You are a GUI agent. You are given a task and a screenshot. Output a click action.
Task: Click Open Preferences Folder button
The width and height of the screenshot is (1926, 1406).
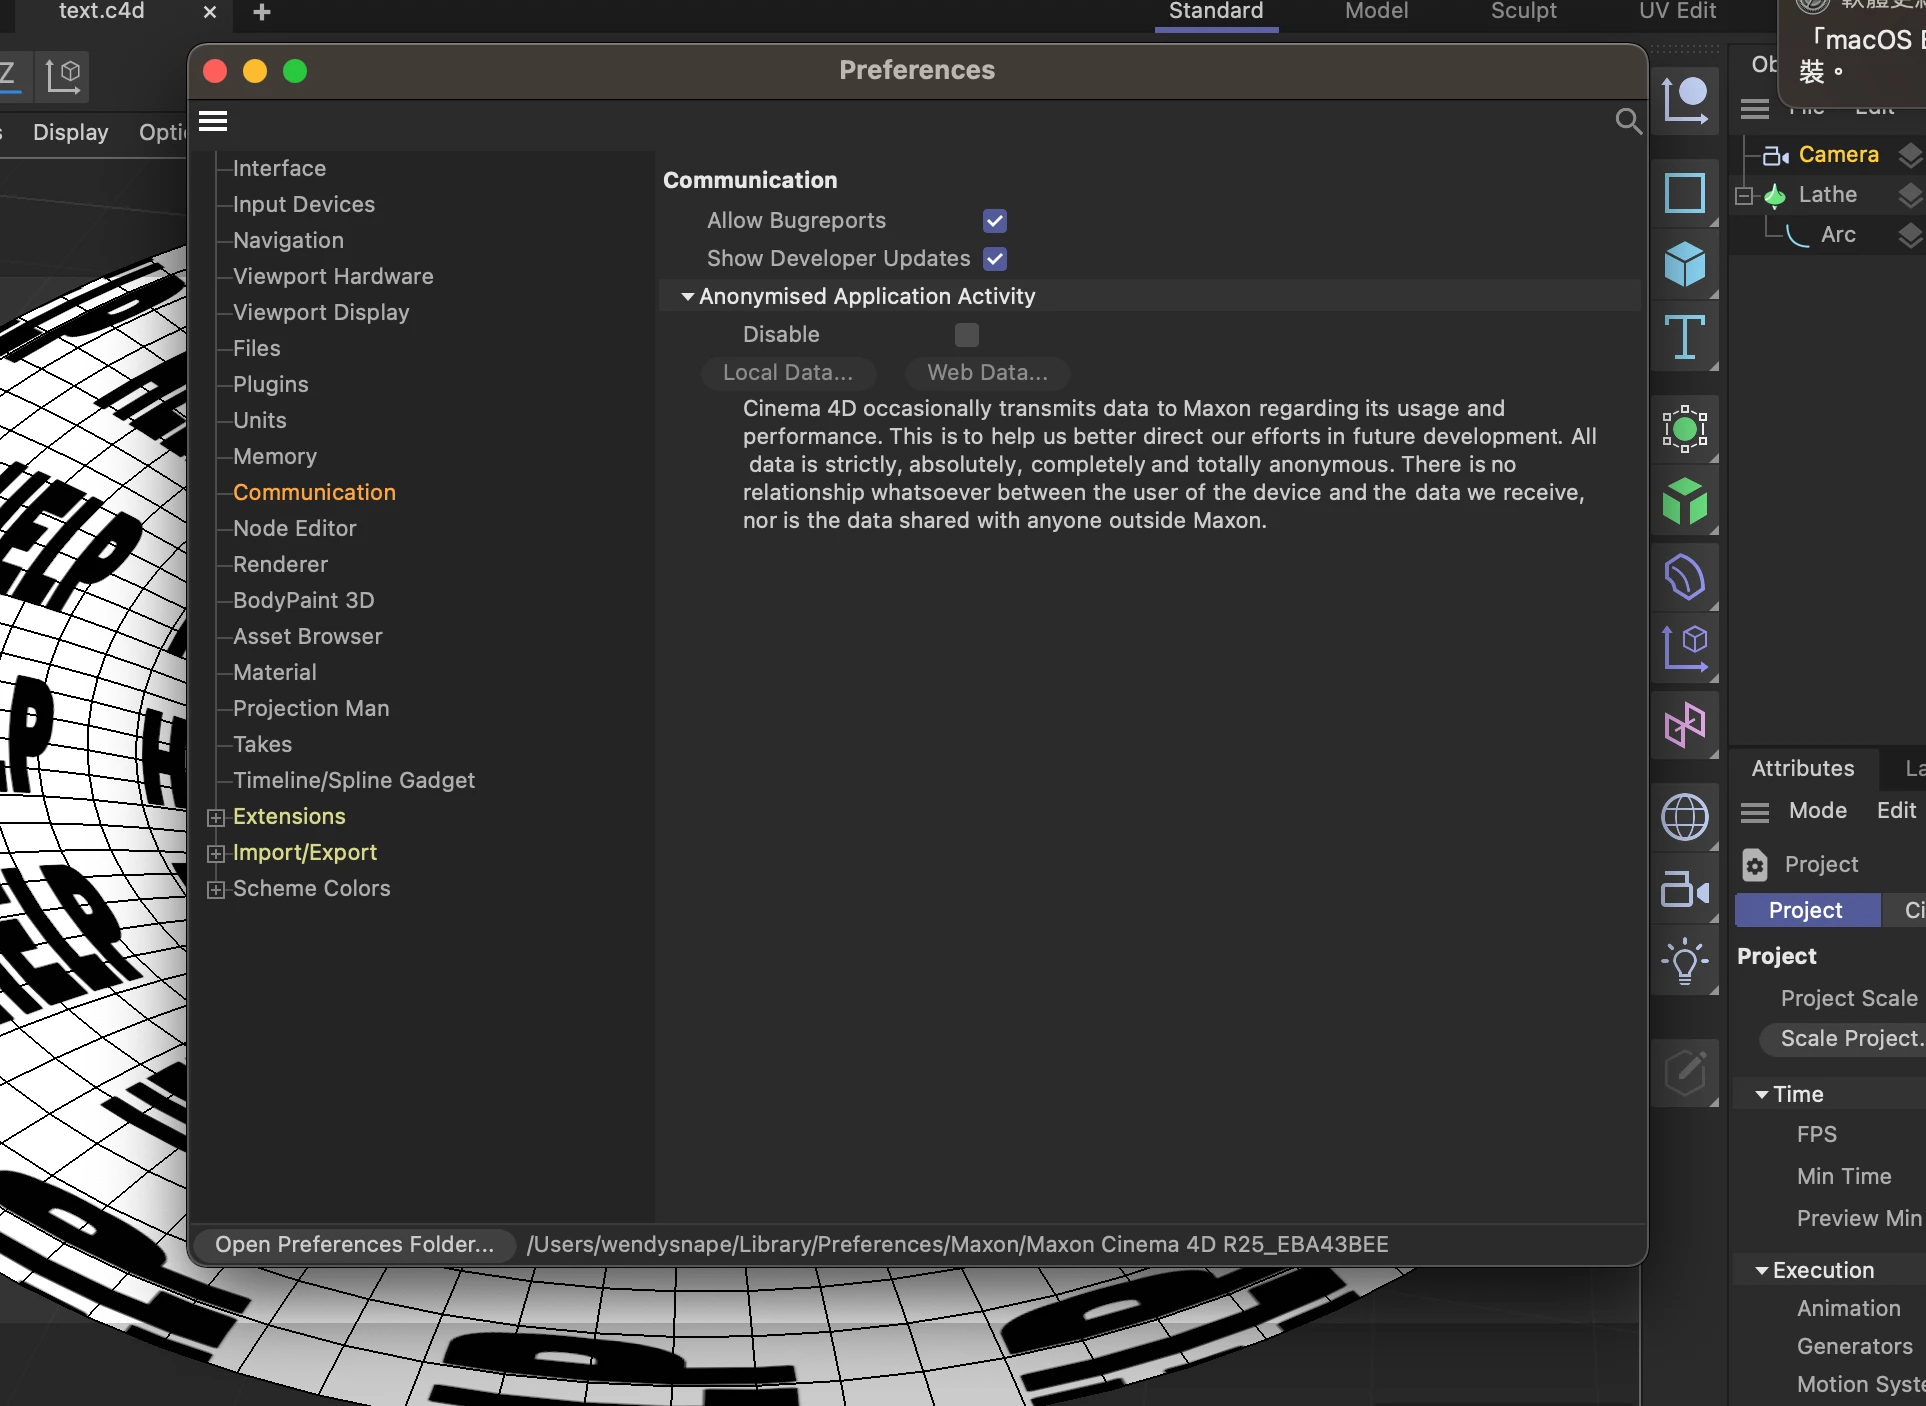pos(354,1245)
